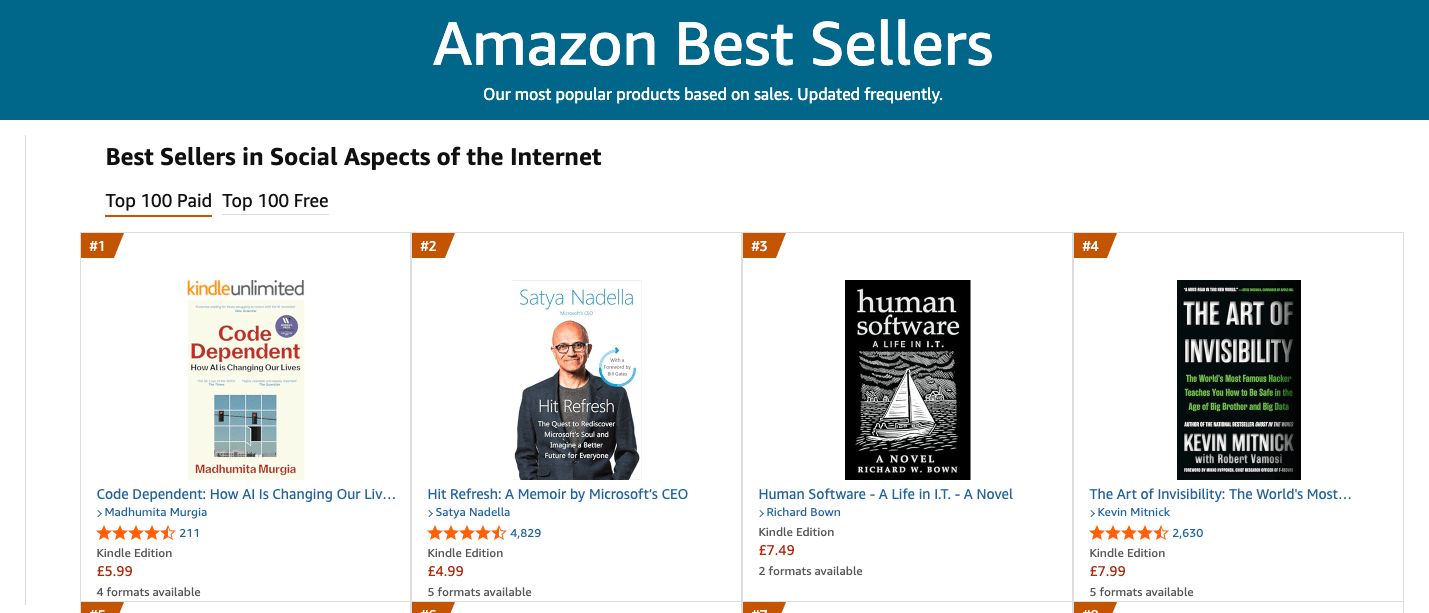Open Code Dependent book title link
Image resolution: width=1429 pixels, height=613 pixels.
point(246,494)
